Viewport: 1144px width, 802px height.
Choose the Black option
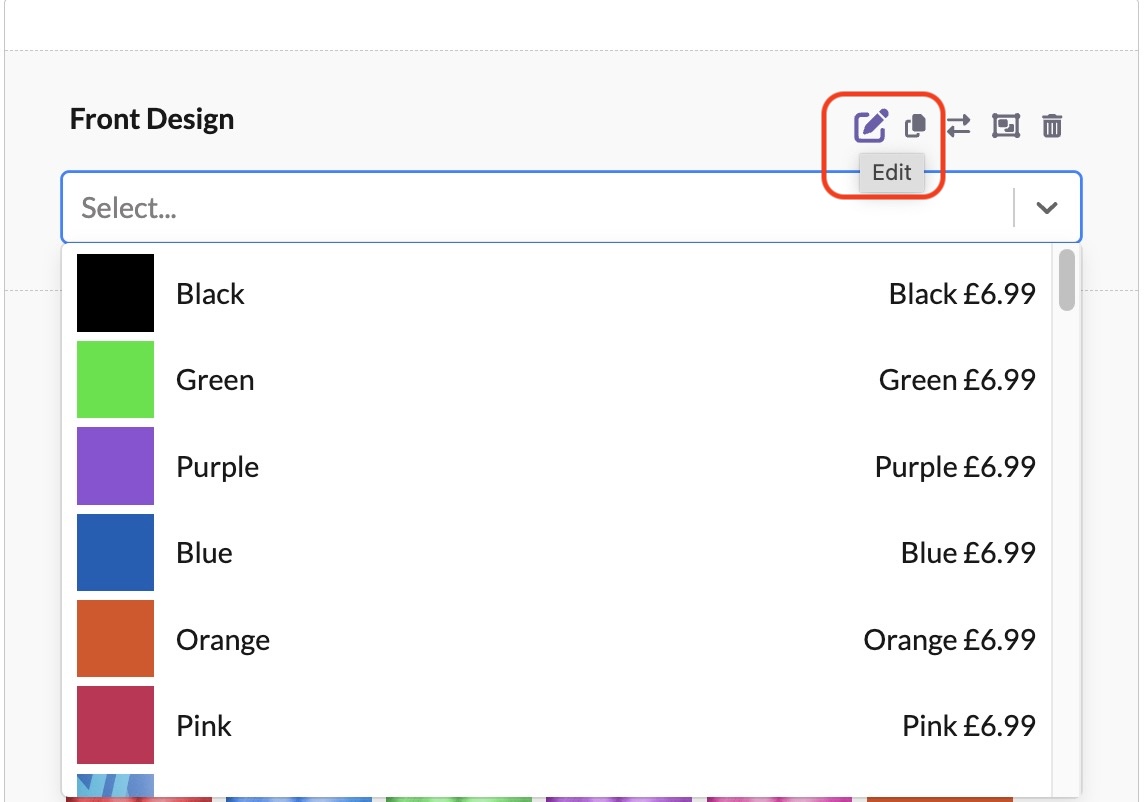pos(210,294)
